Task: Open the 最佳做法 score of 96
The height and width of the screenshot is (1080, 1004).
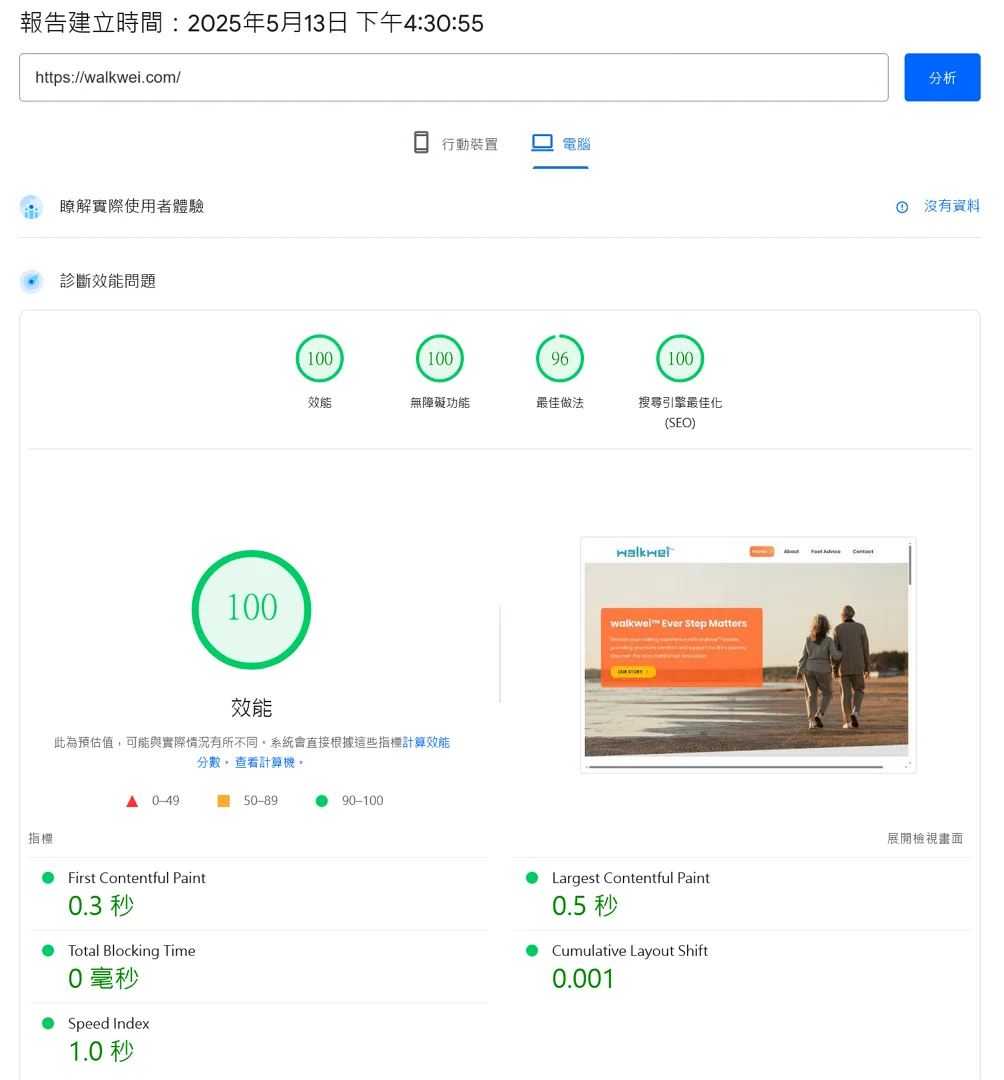Action: click(559, 358)
